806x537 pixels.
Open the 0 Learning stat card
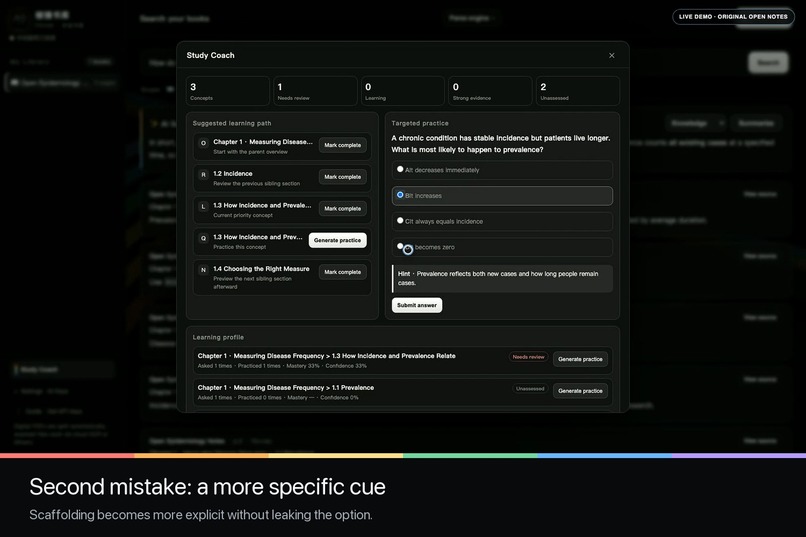point(402,91)
